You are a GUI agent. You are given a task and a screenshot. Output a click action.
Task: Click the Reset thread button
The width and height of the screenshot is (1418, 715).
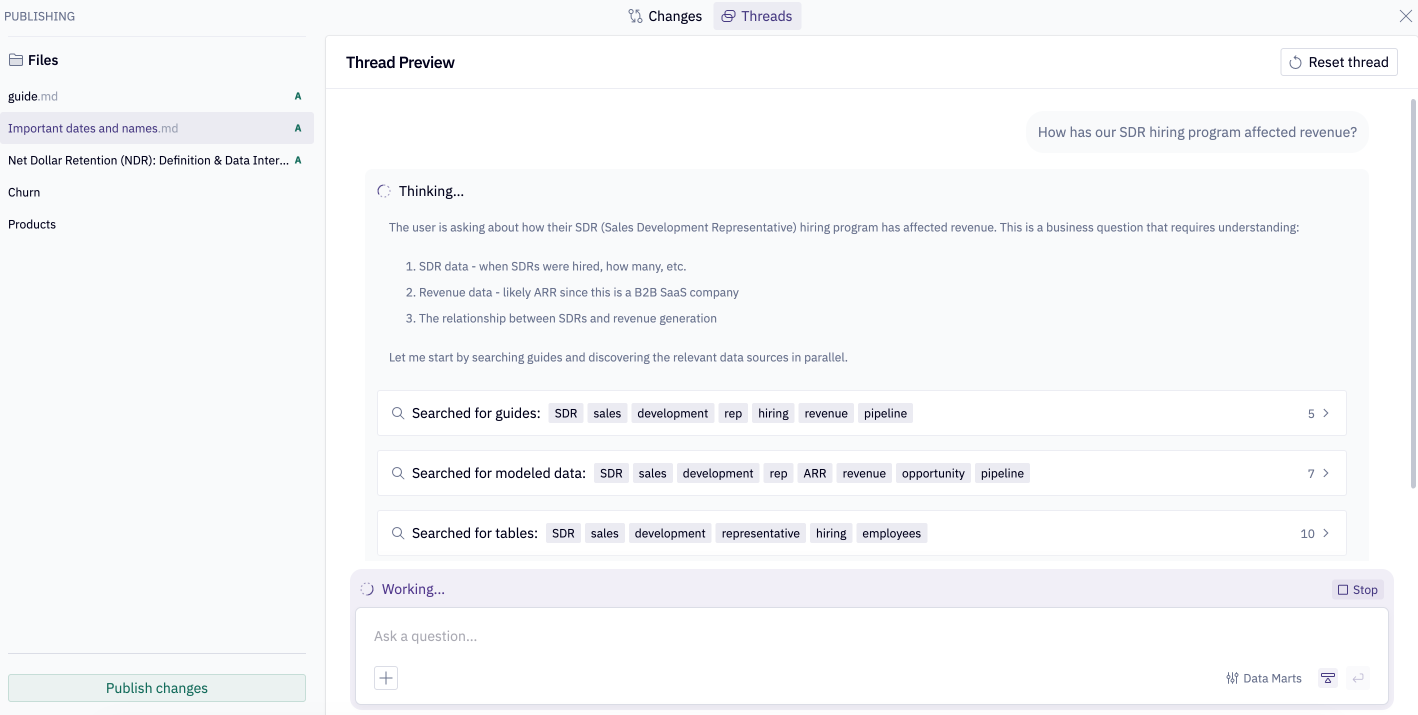1338,62
